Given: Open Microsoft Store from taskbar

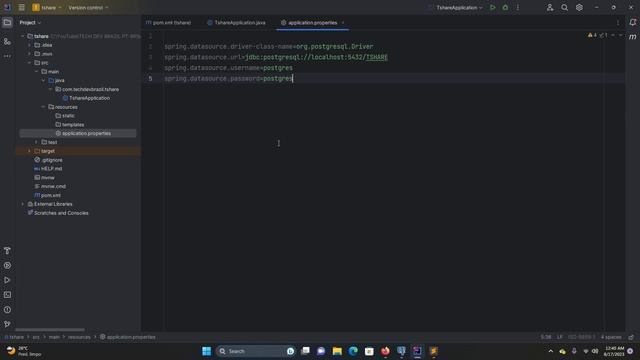Looking at the screenshot, I should [369, 351].
